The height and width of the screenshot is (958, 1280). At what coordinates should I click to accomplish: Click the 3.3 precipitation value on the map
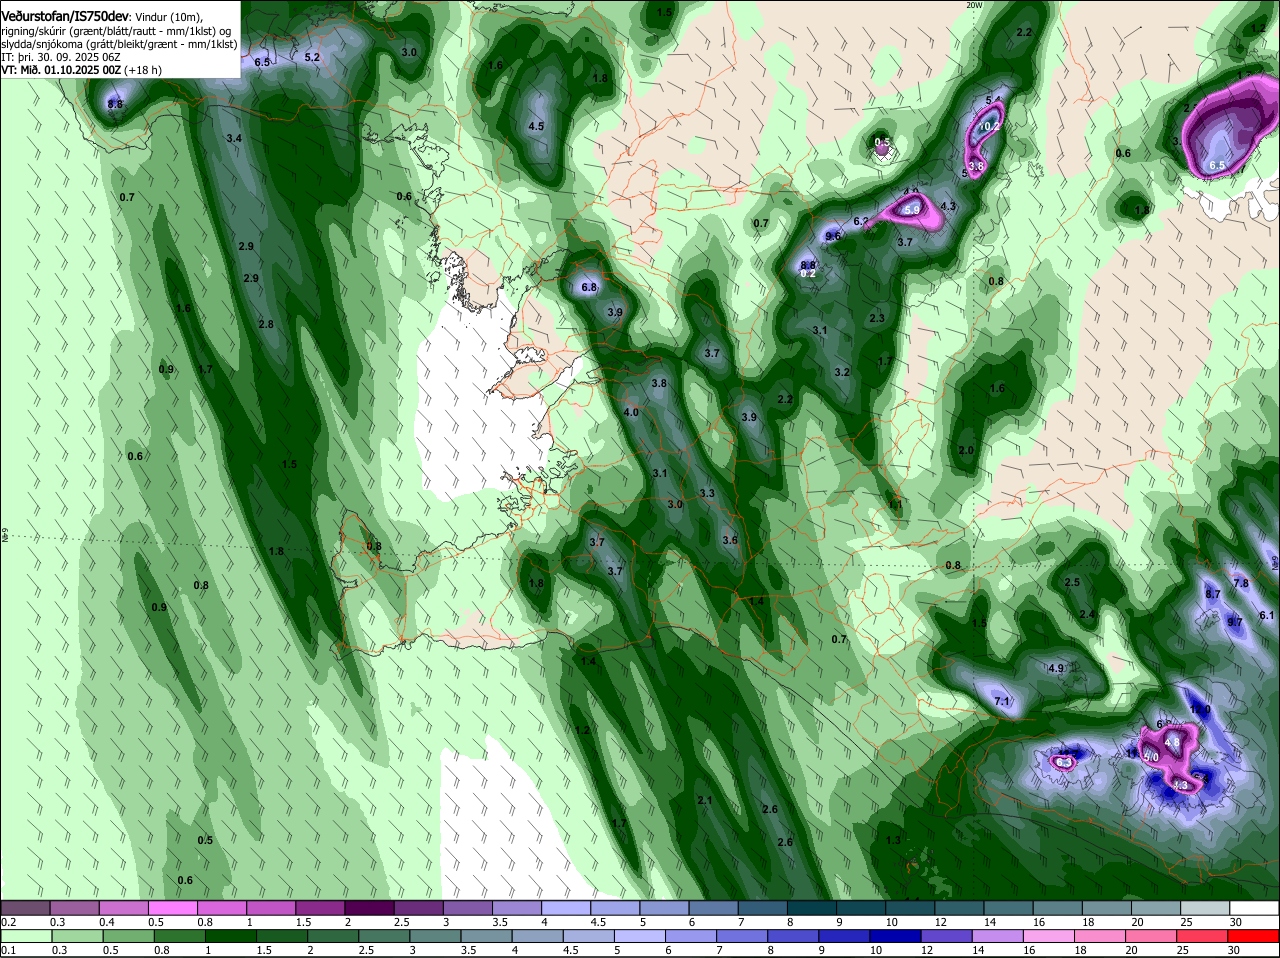[707, 494]
